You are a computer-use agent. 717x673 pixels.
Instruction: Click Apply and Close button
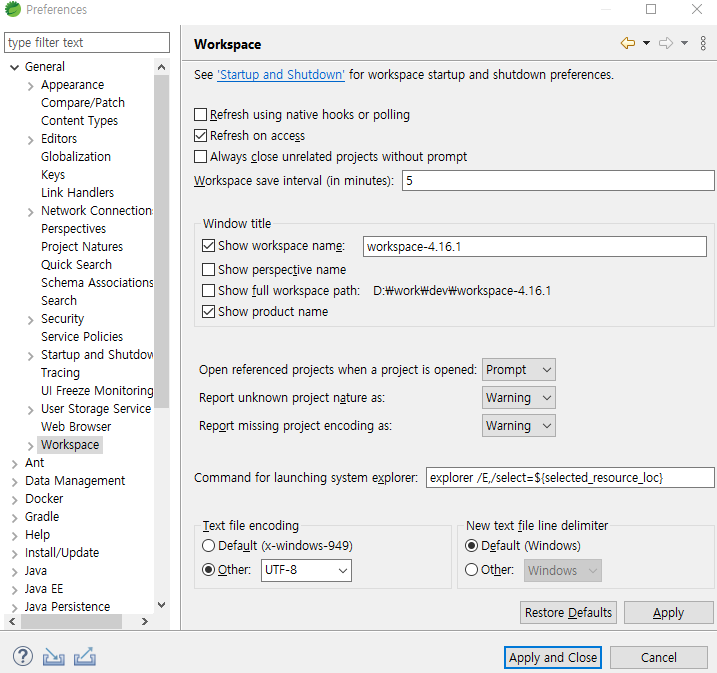point(553,657)
